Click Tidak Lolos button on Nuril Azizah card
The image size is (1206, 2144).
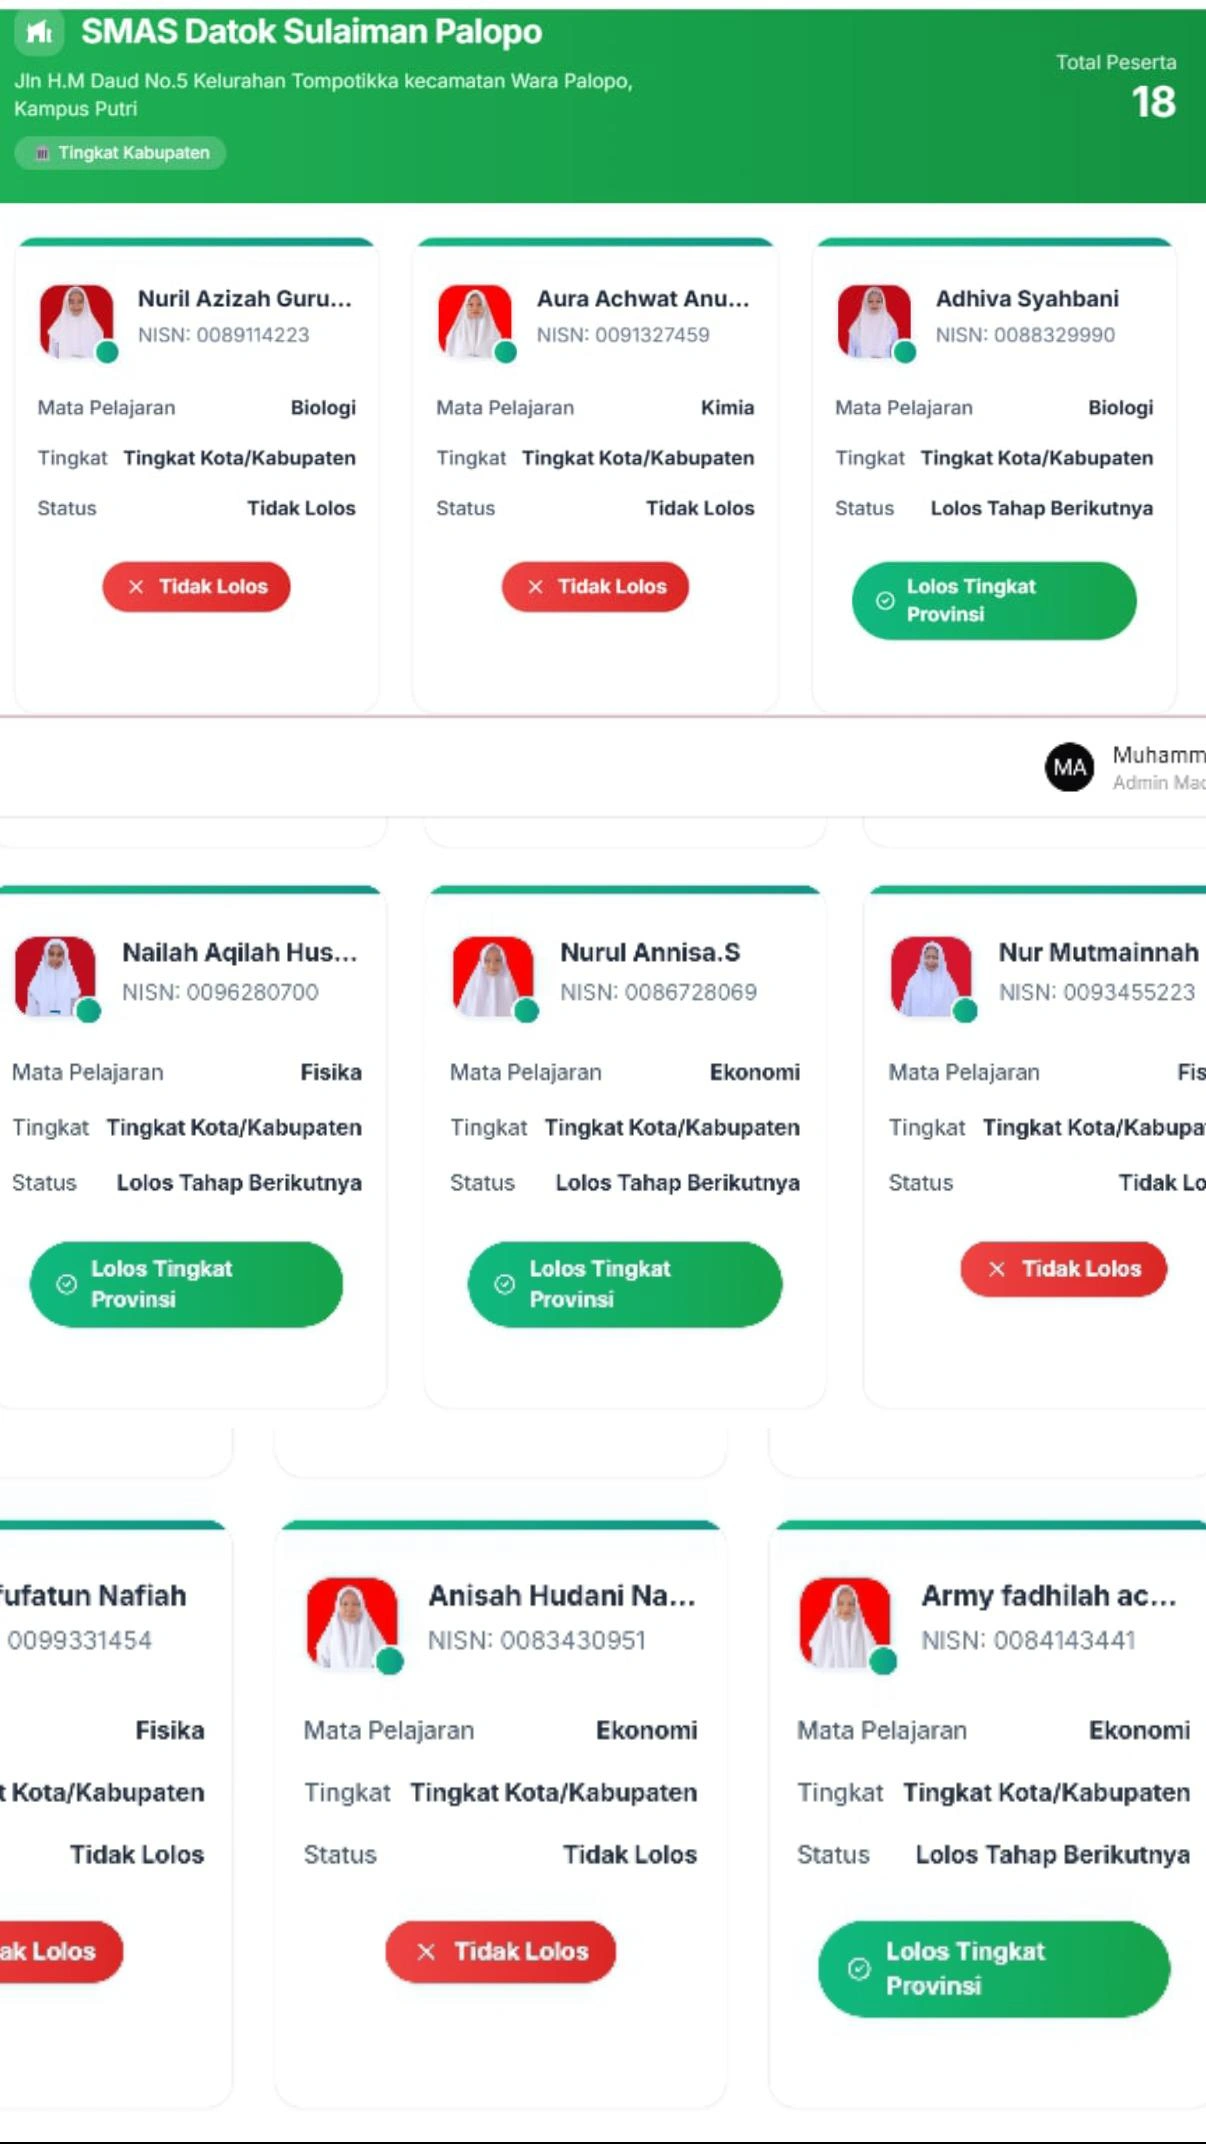point(196,587)
